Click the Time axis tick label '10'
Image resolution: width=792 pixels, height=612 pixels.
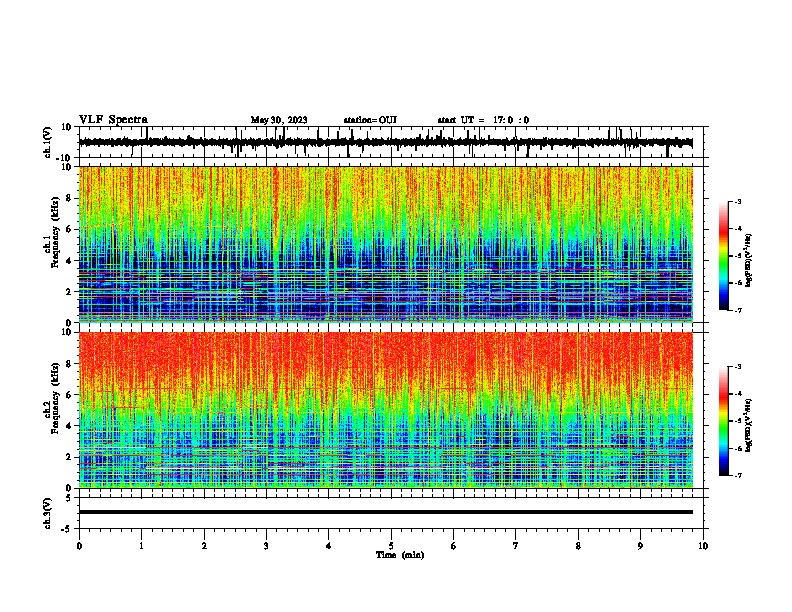[x=703, y=546]
